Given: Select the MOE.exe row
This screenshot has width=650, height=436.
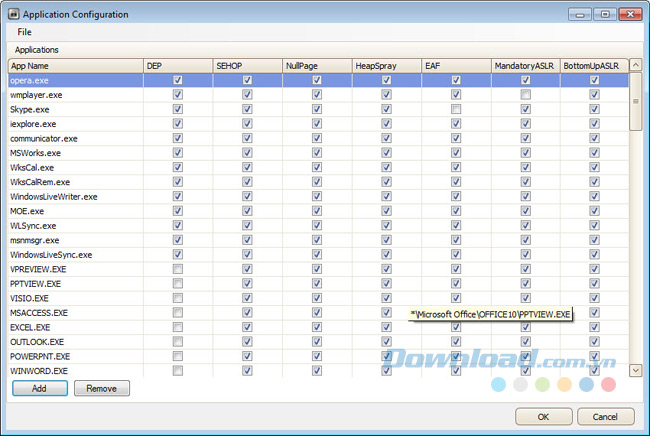Looking at the screenshot, I should (x=318, y=211).
